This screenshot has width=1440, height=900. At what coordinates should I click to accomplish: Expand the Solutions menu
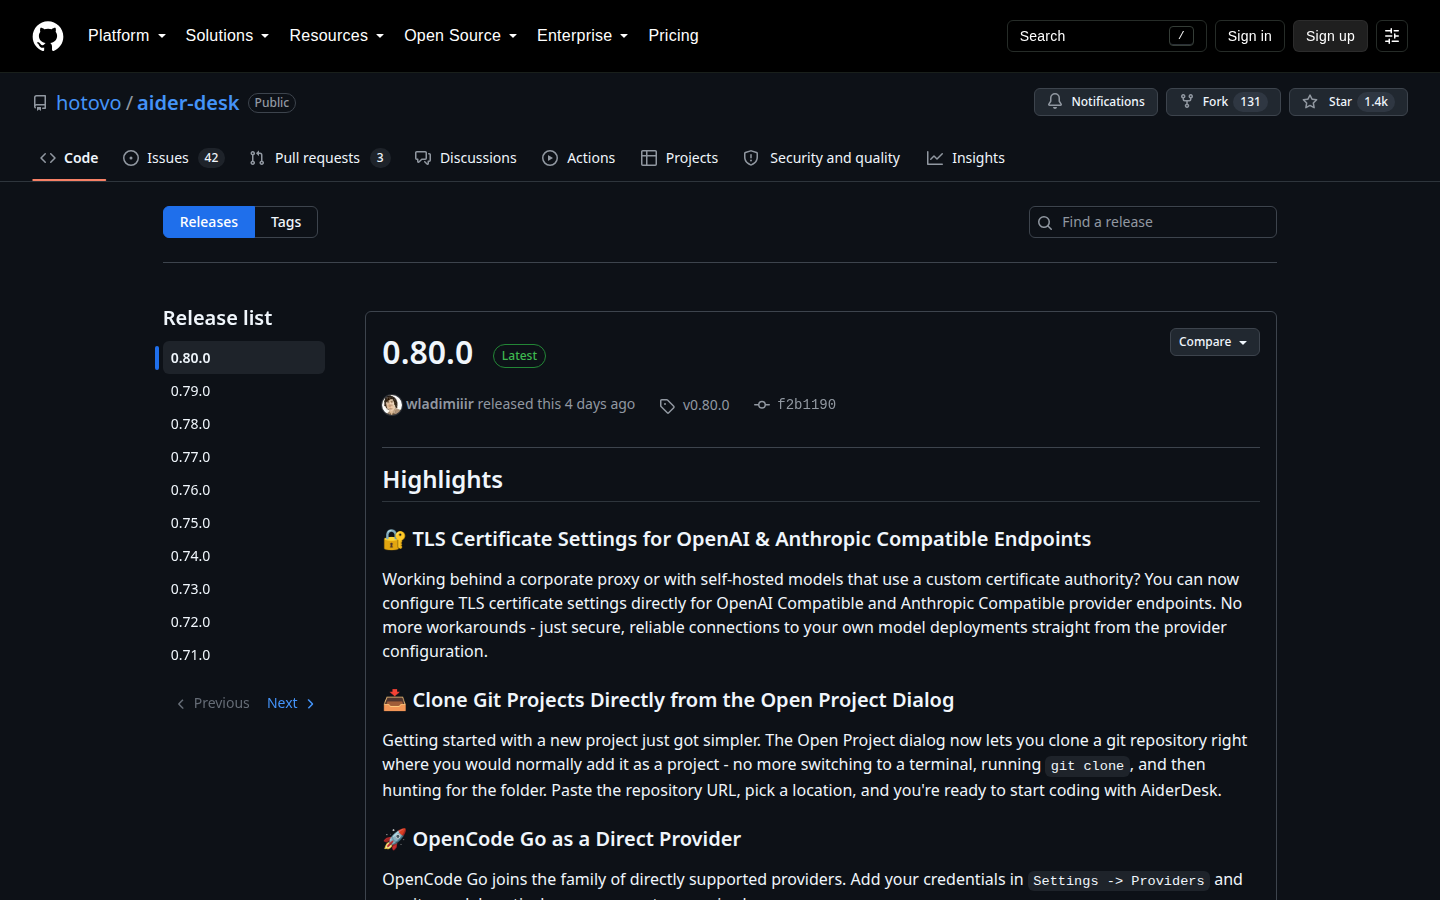click(x=227, y=36)
